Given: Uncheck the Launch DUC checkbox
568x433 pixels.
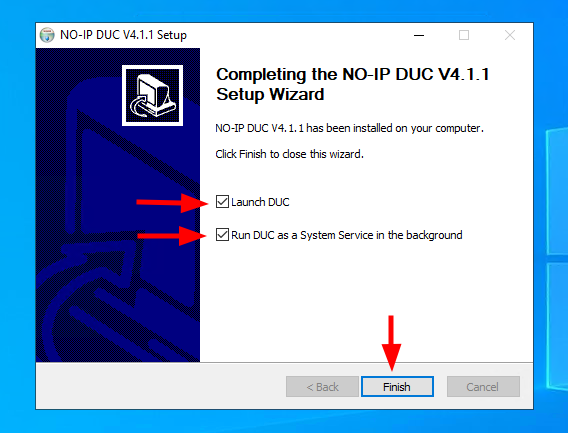Looking at the screenshot, I should click(x=222, y=201).
